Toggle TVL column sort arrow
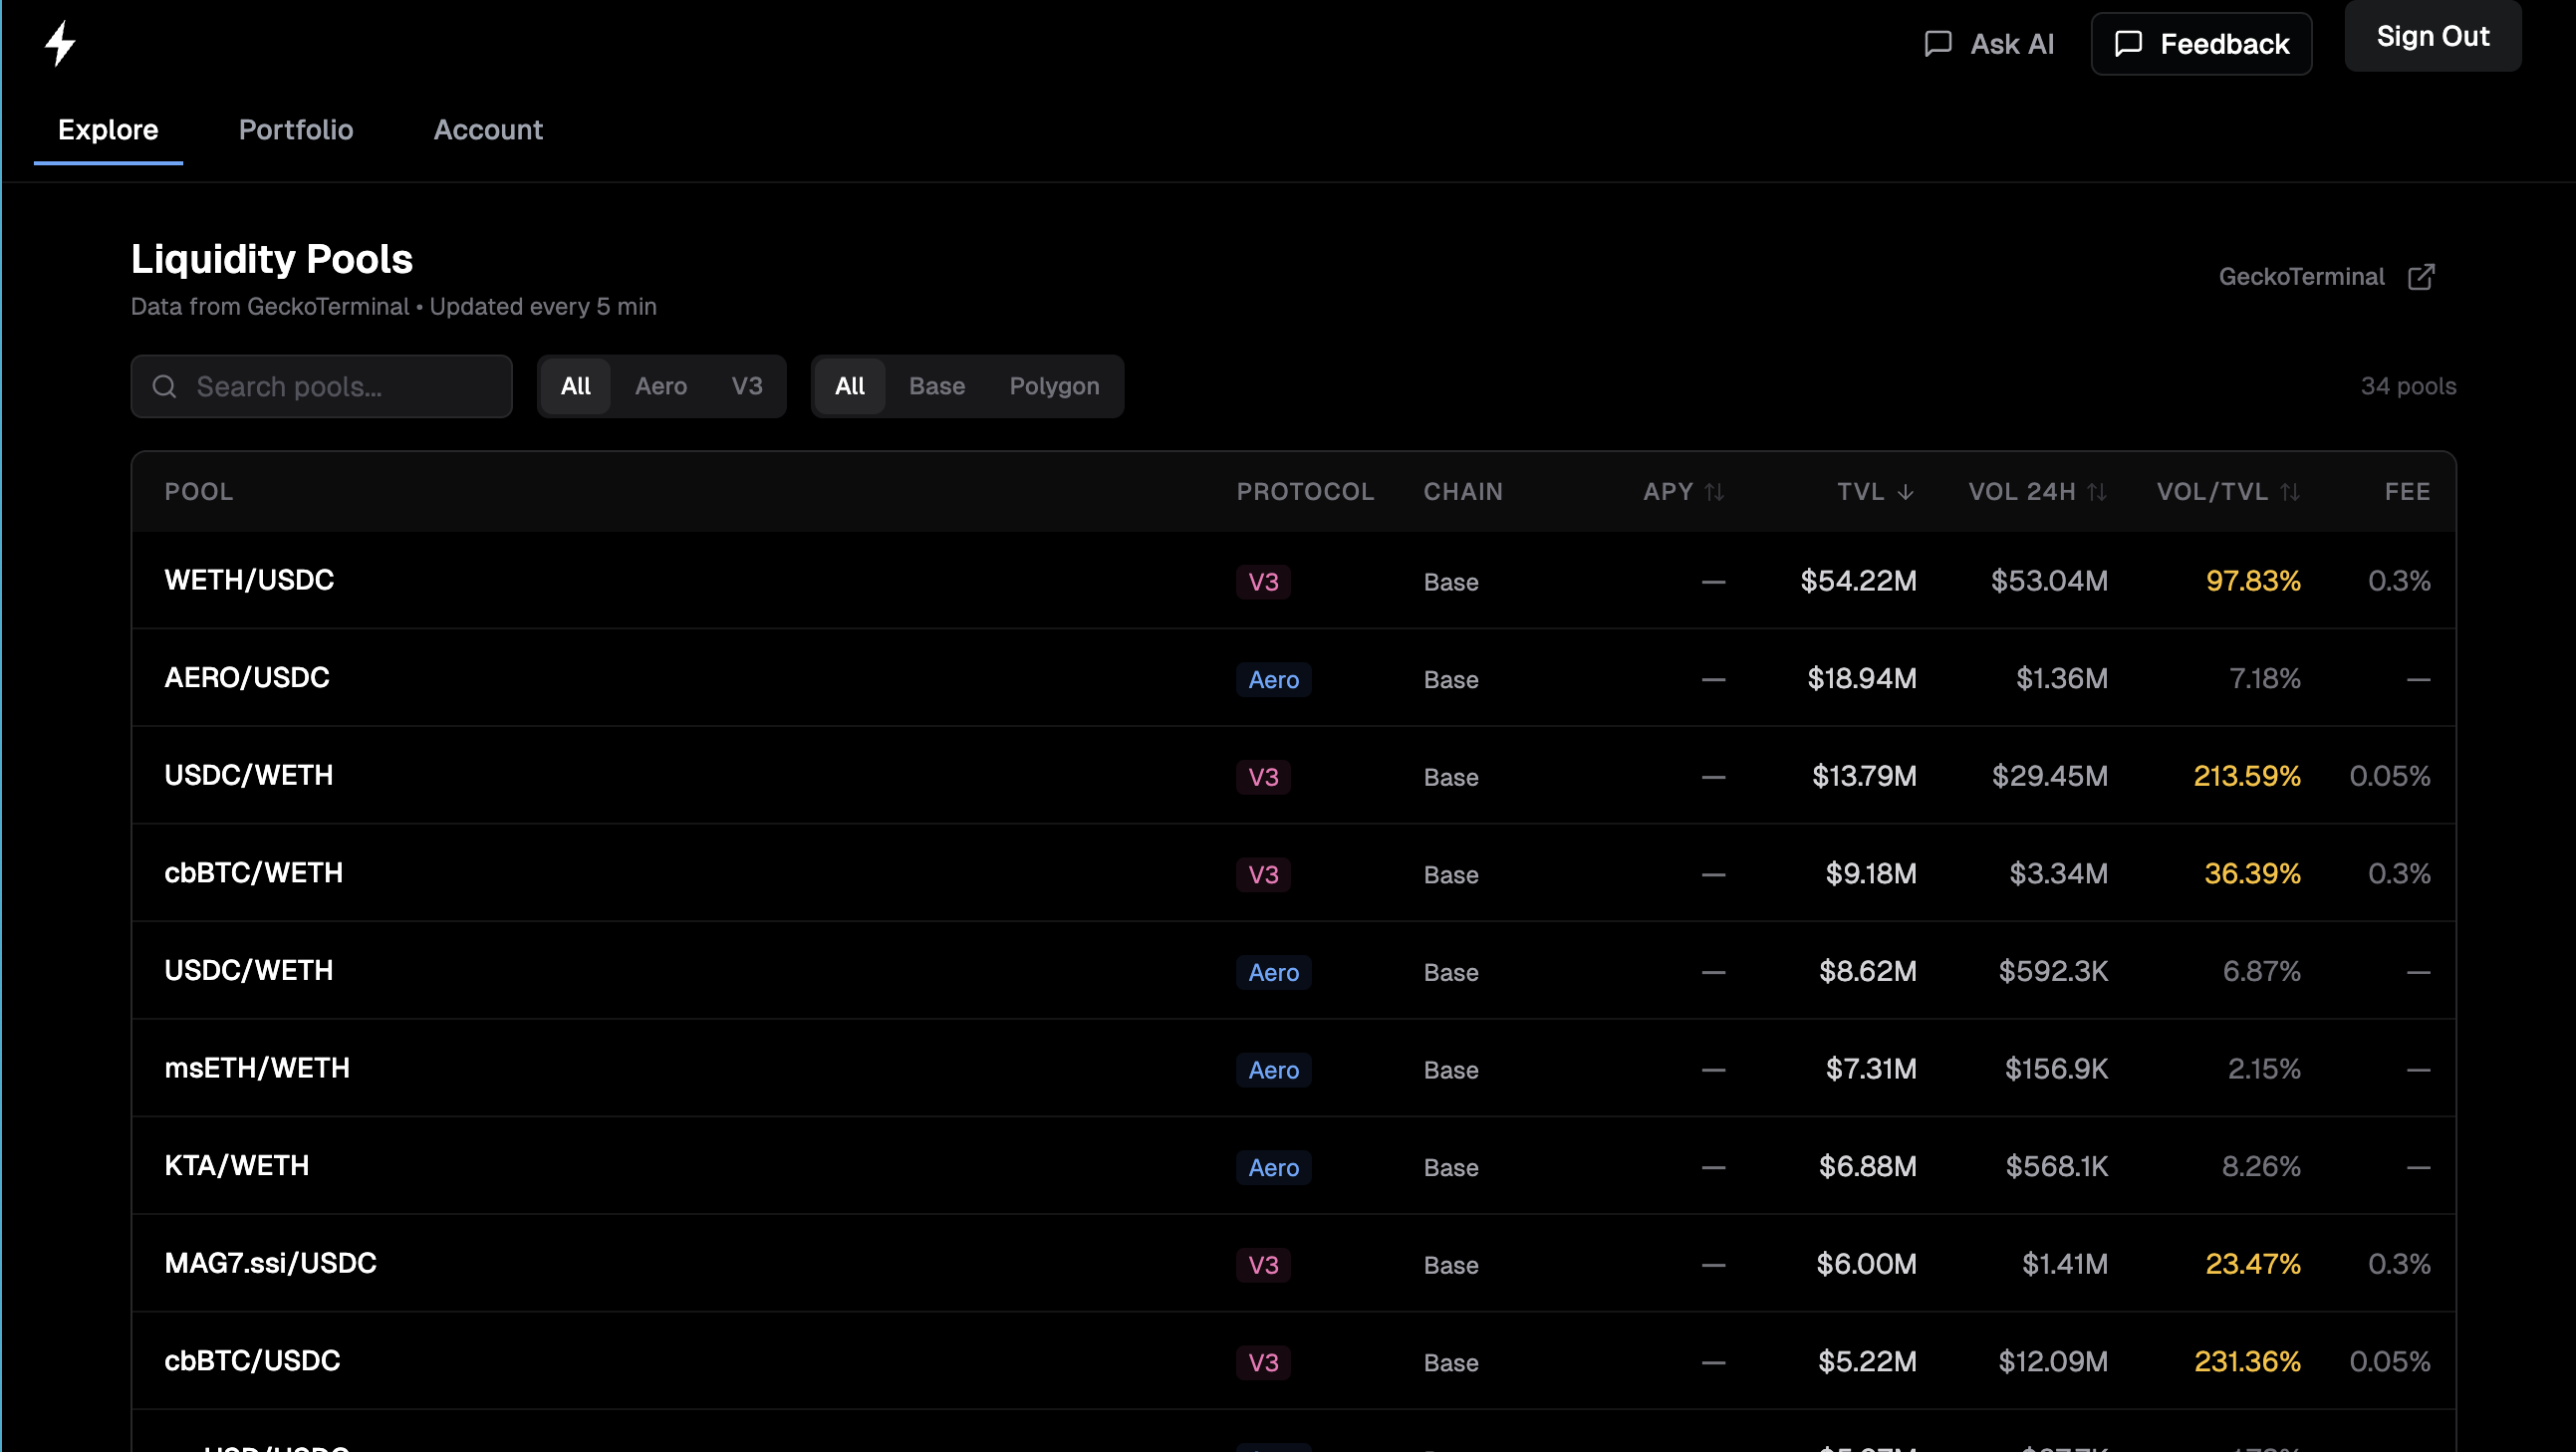The image size is (2576, 1452). point(1906,491)
